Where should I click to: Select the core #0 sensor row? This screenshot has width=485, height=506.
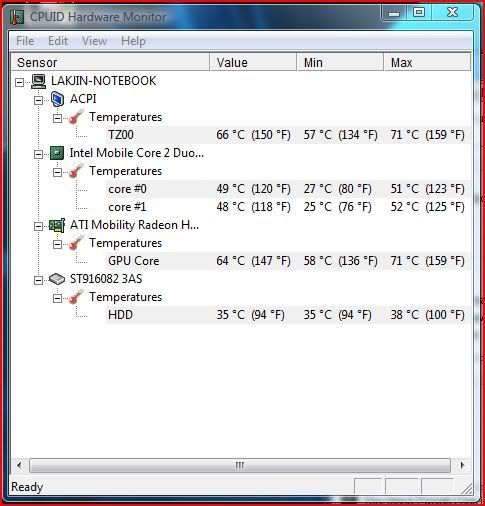tap(288, 189)
